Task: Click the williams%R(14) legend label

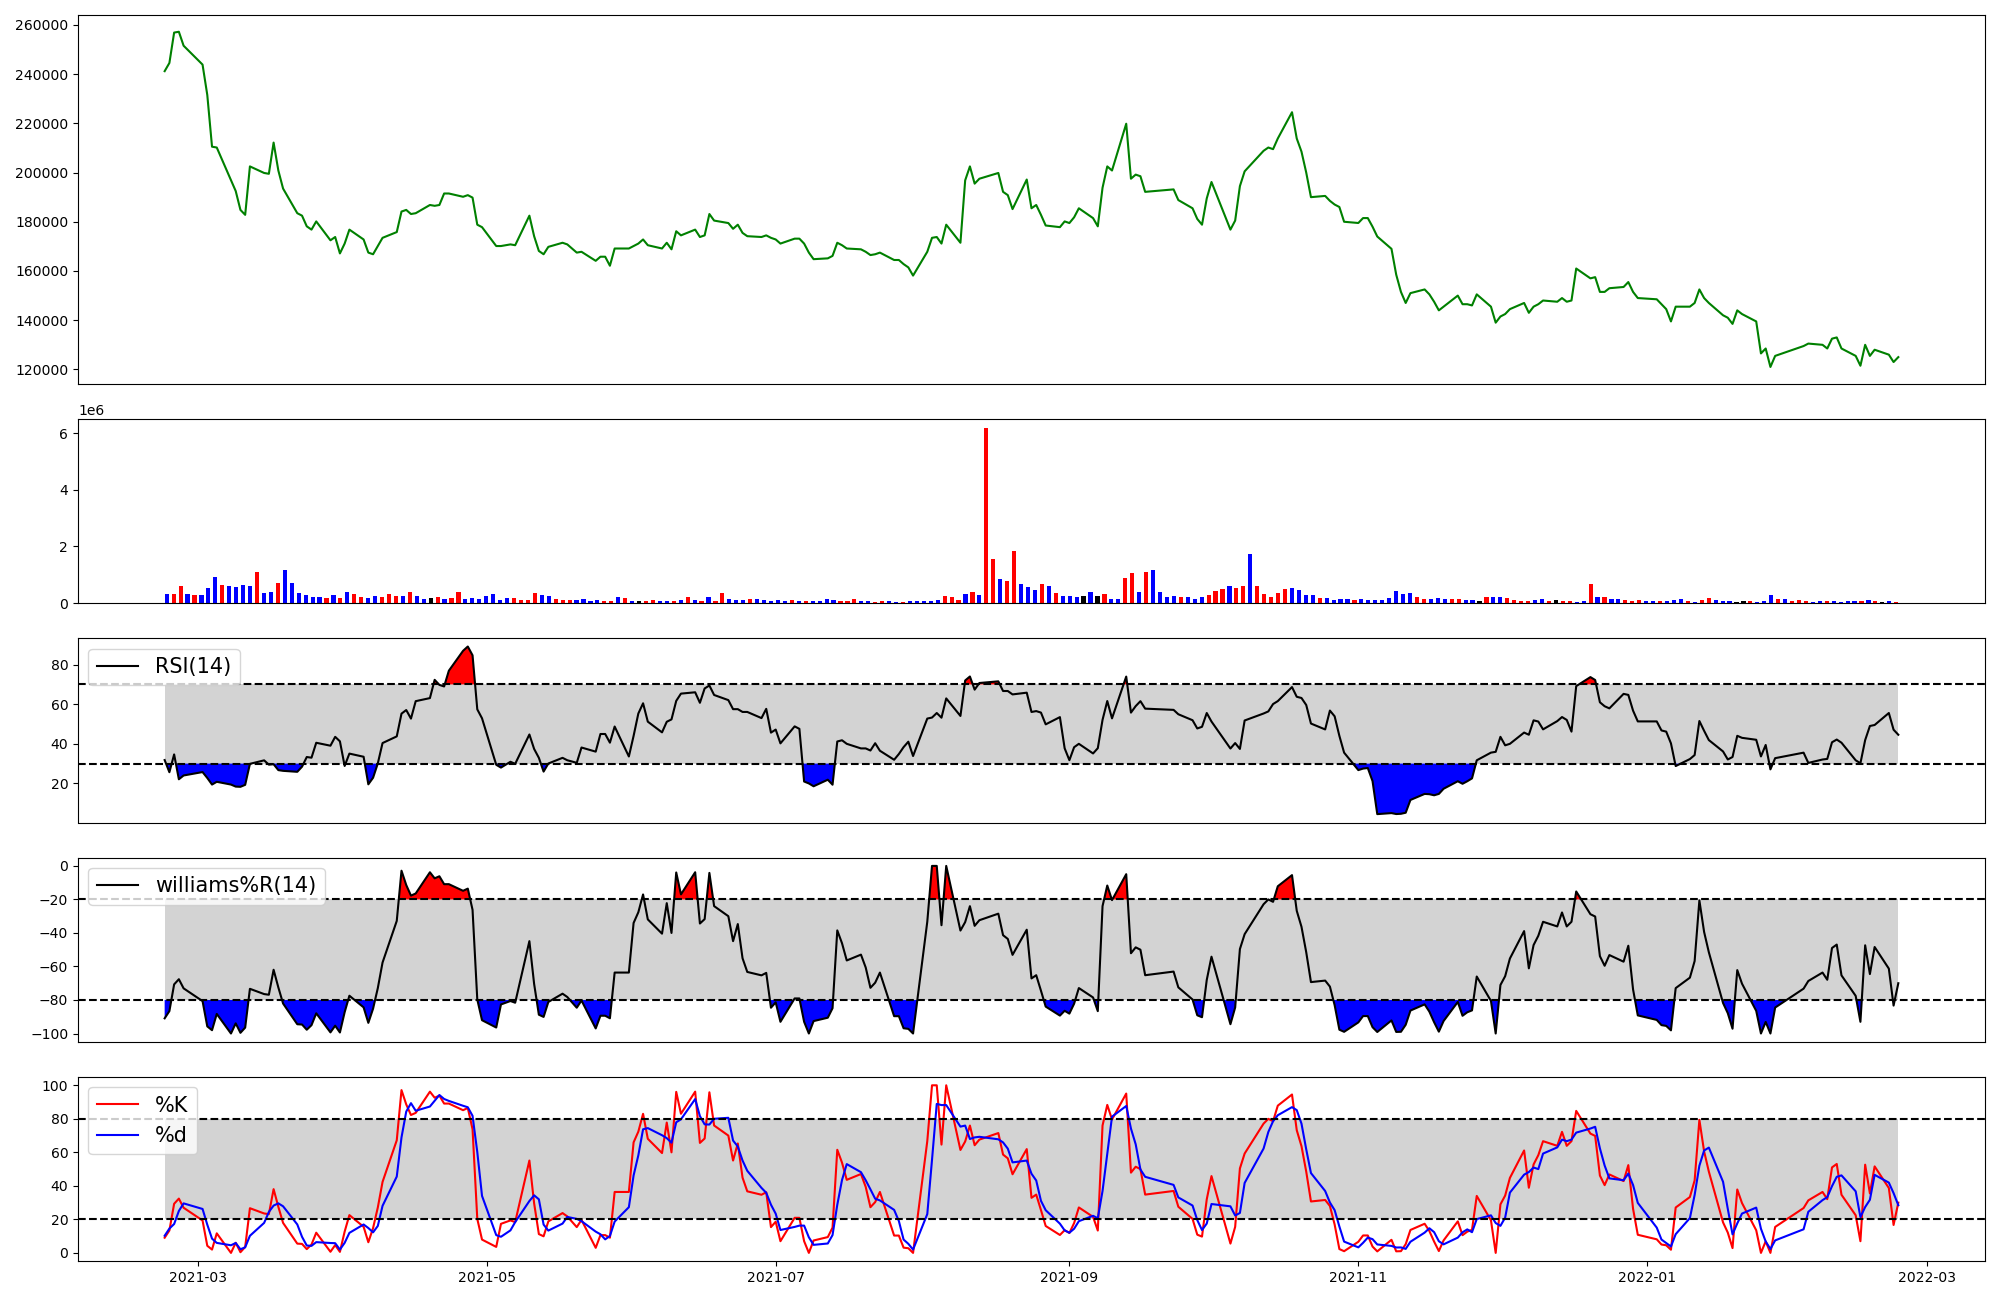Action: point(235,885)
